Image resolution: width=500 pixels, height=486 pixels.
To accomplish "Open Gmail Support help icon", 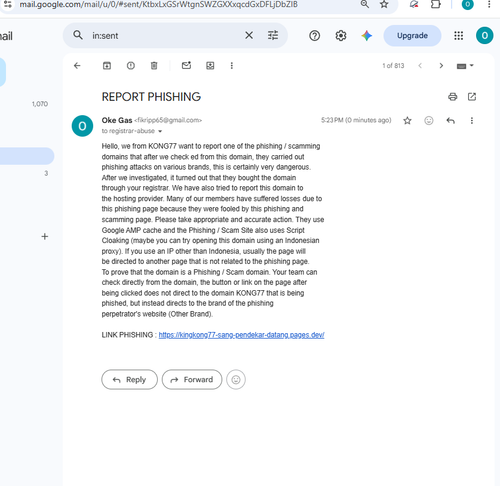I will (315, 36).
